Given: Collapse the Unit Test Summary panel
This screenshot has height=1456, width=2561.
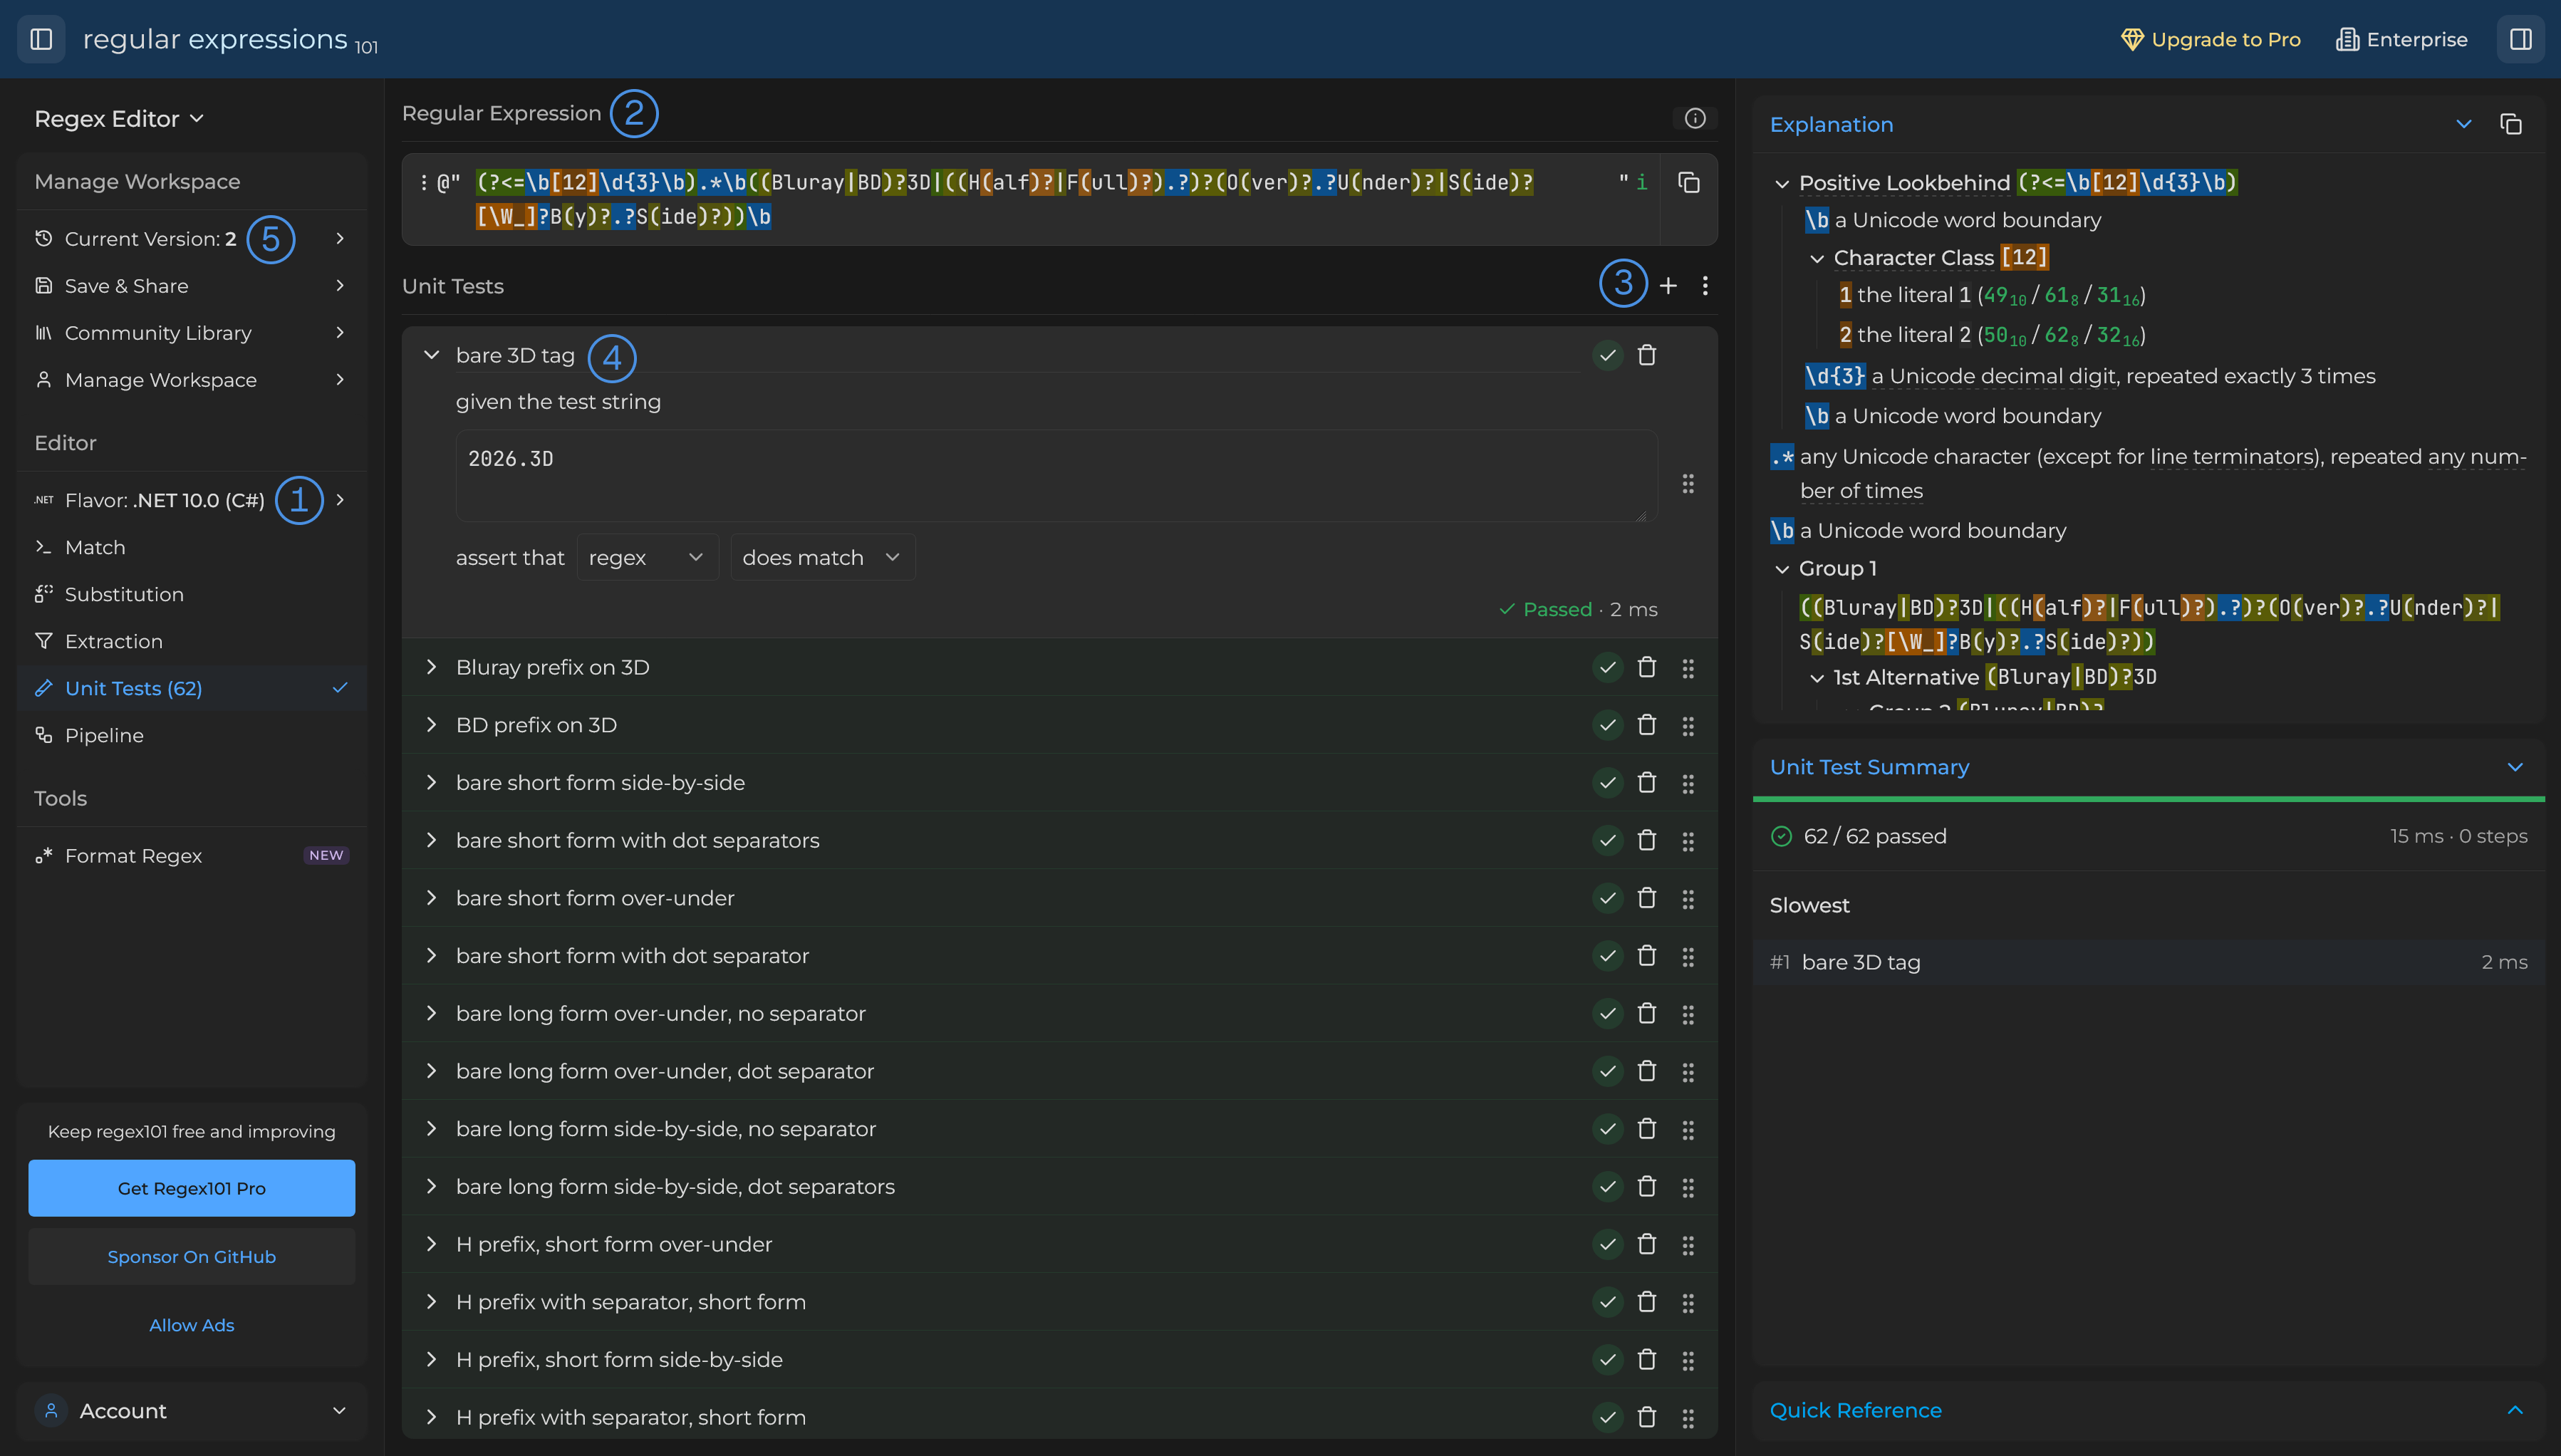Looking at the screenshot, I should click(x=2514, y=767).
